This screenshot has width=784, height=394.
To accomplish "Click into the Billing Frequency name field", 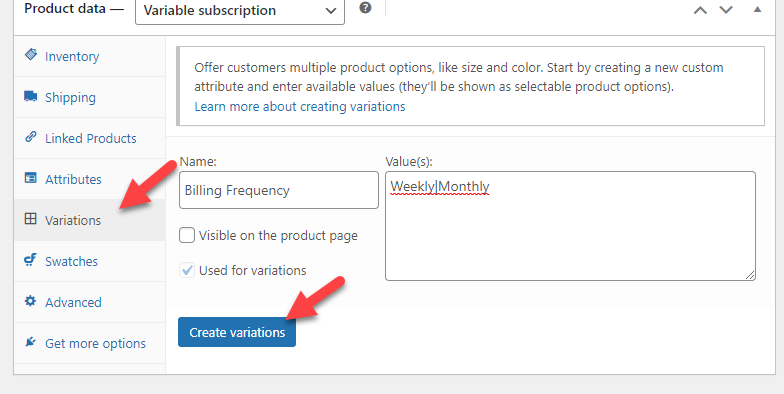I will (x=279, y=190).
